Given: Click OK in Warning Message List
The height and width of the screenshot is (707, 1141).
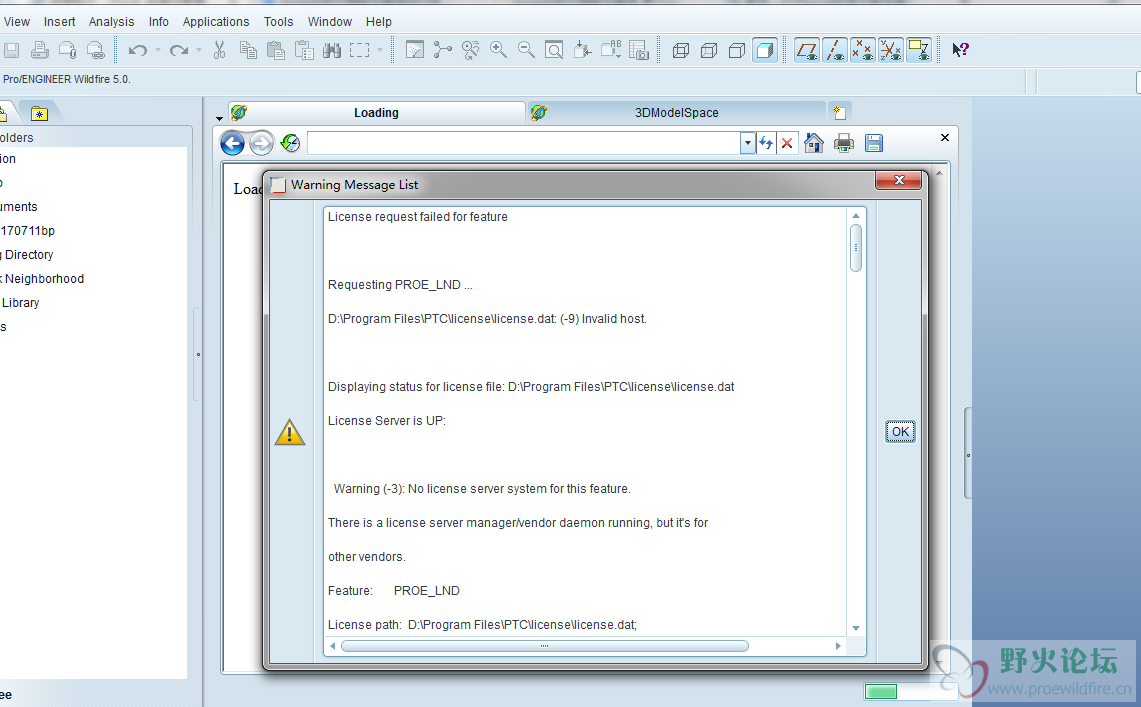Looking at the screenshot, I should tap(900, 431).
